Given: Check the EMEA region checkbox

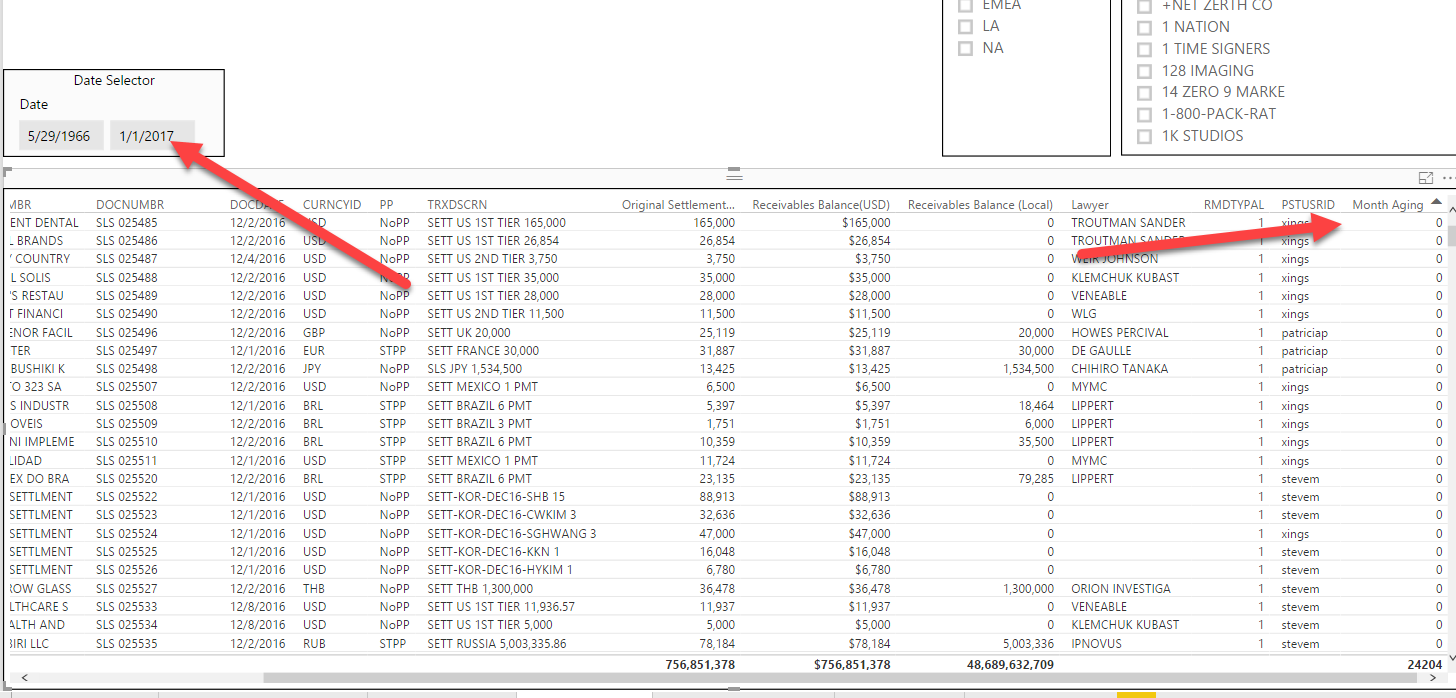Looking at the screenshot, I should pyautogui.click(x=965, y=5).
